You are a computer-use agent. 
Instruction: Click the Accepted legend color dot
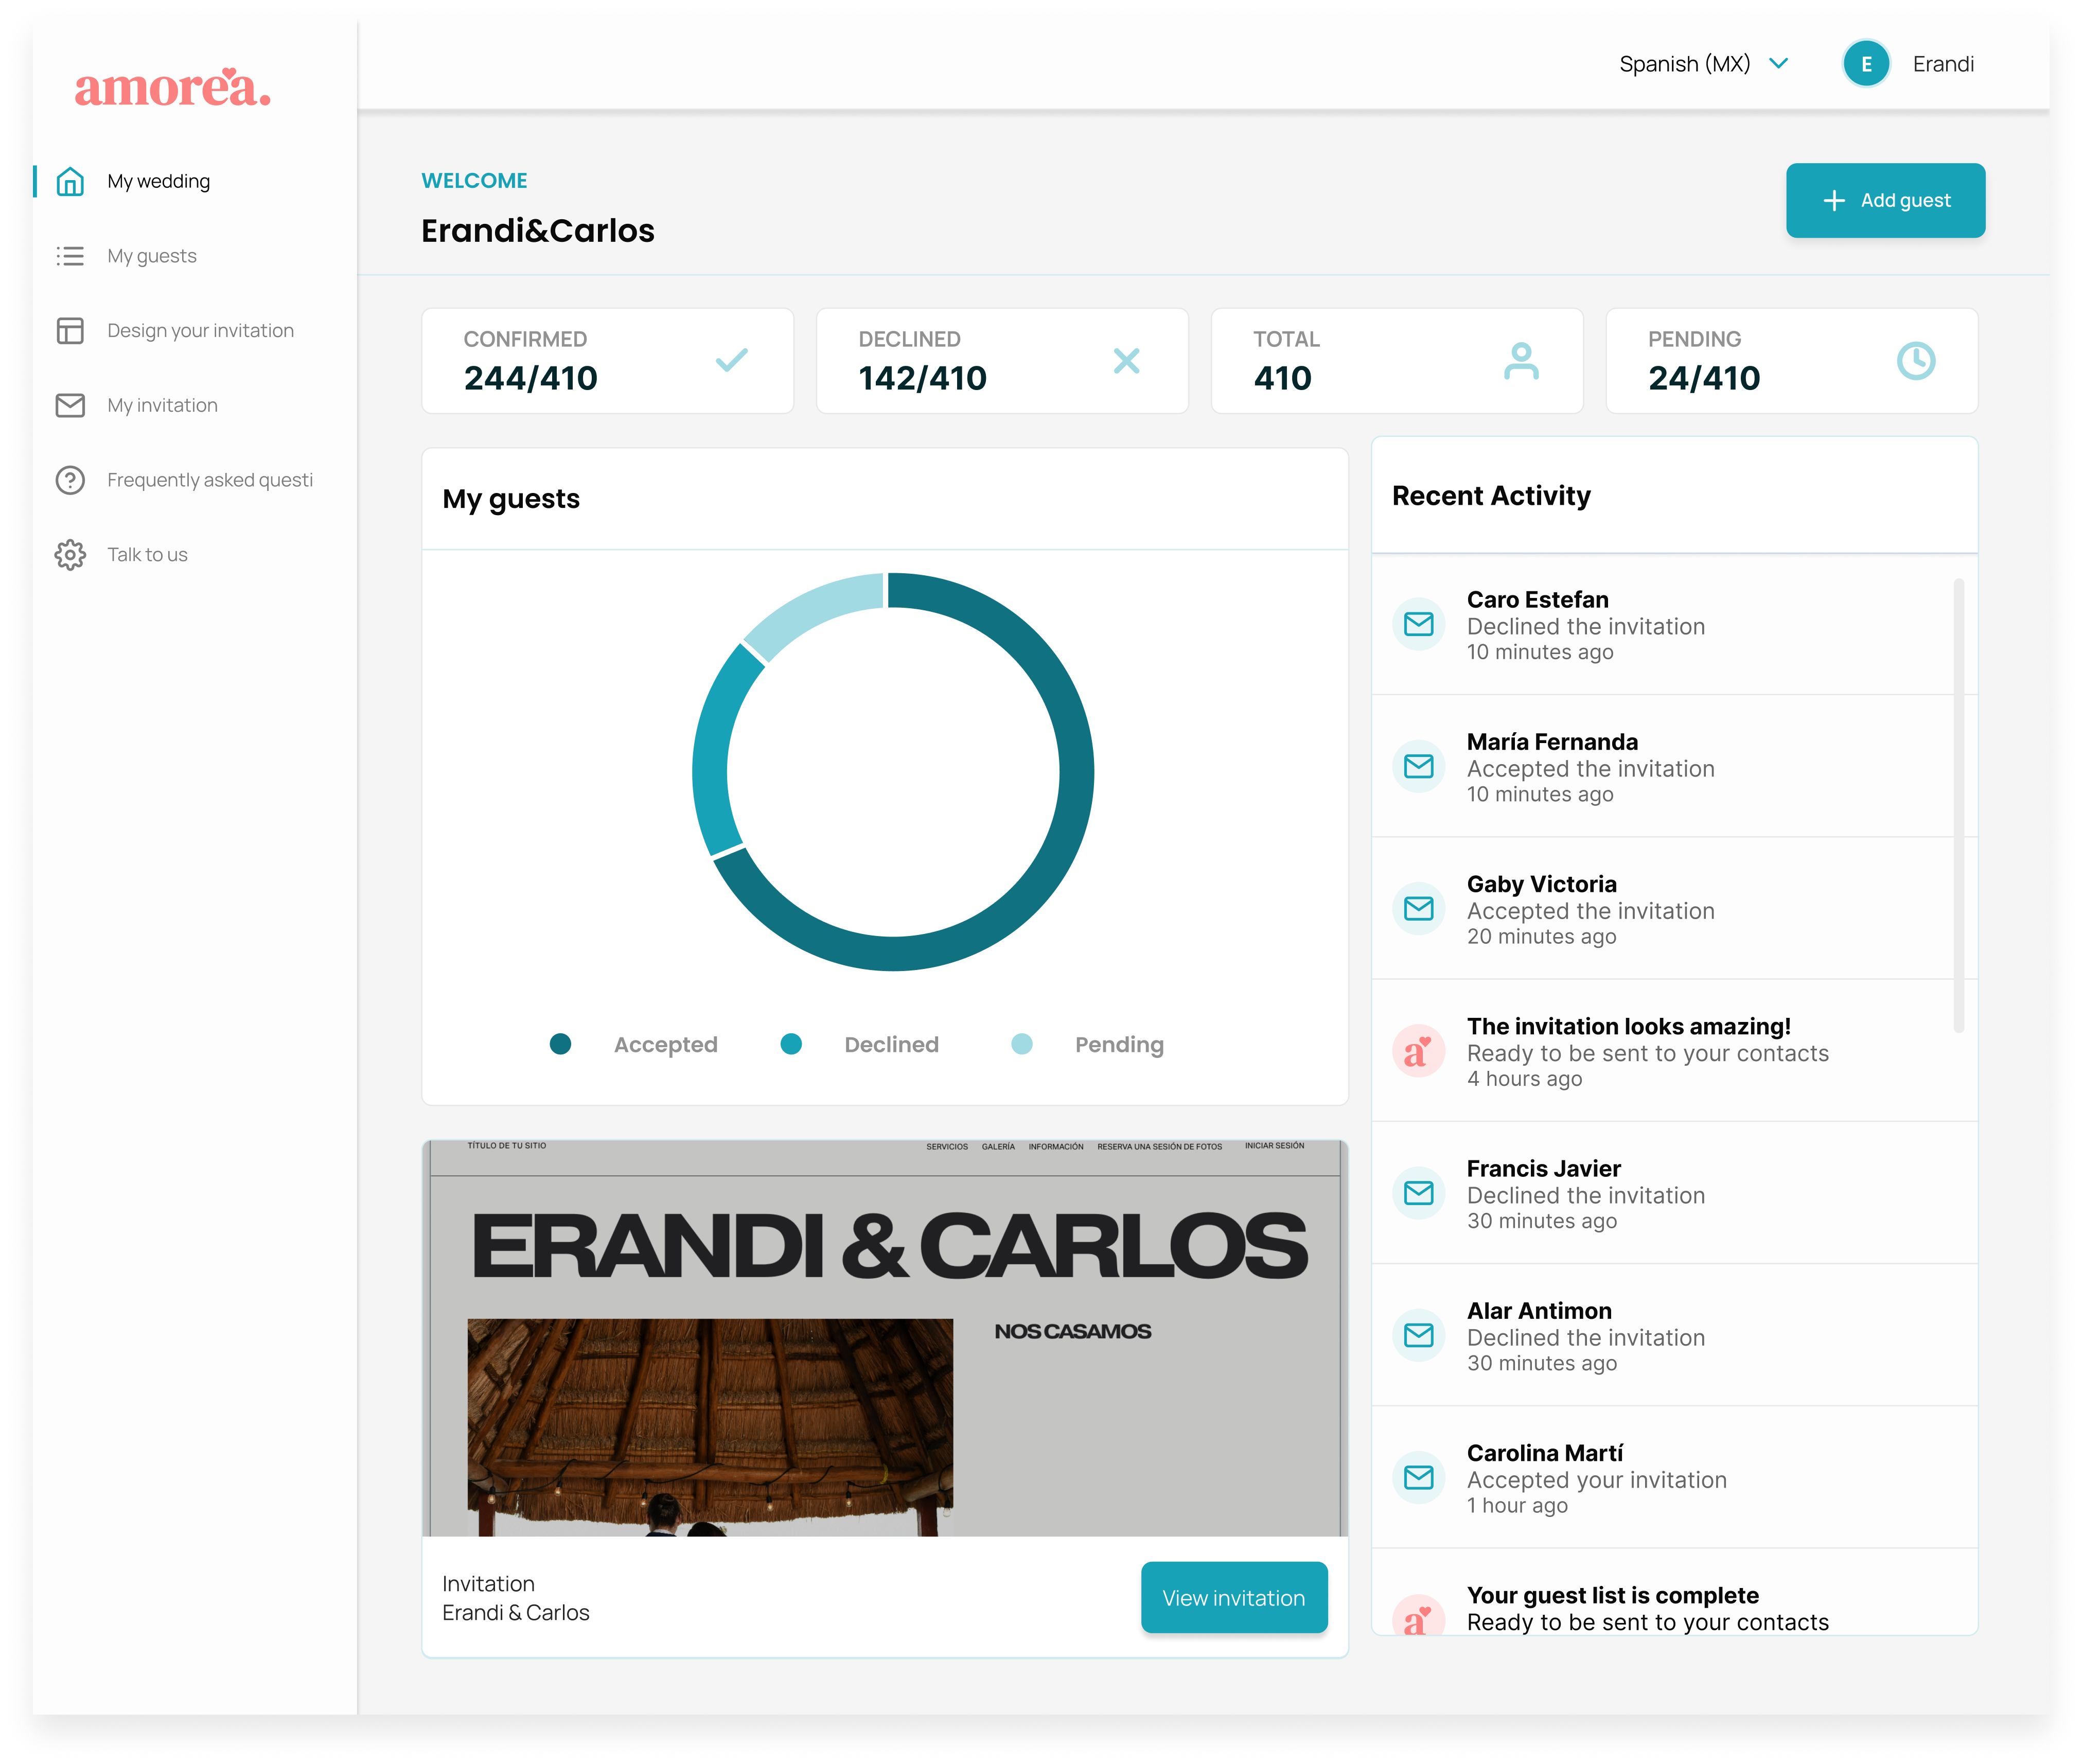click(x=561, y=1044)
